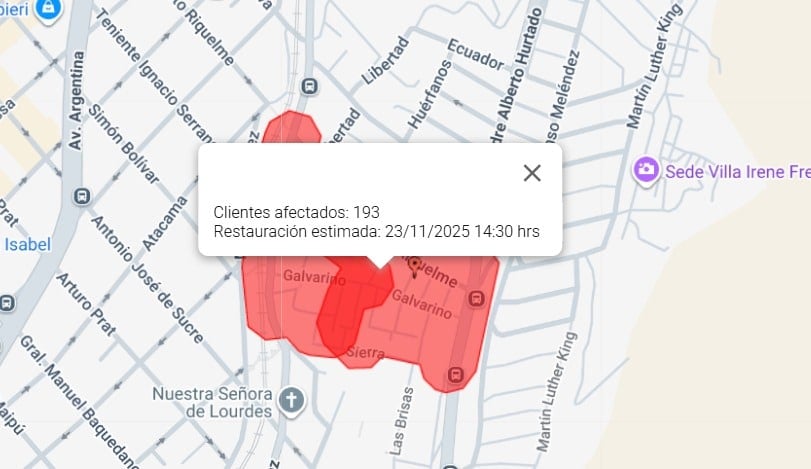Click the bus stop icon near Libertad street
The image size is (811, 469).
(309, 86)
